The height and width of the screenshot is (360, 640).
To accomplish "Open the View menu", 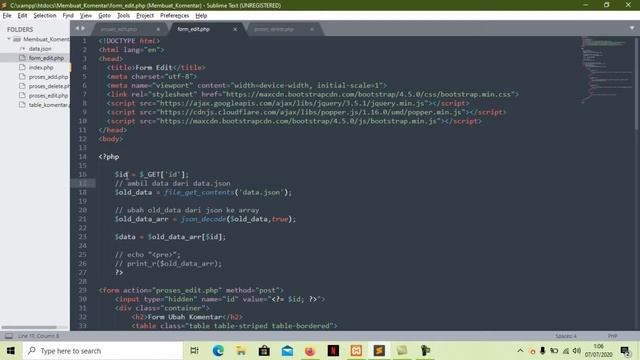I will [86, 16].
